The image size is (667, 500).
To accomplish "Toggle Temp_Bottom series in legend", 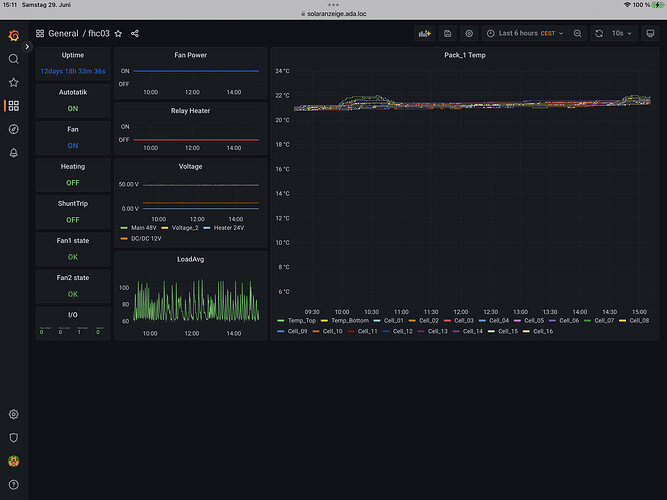I will pyautogui.click(x=350, y=320).
